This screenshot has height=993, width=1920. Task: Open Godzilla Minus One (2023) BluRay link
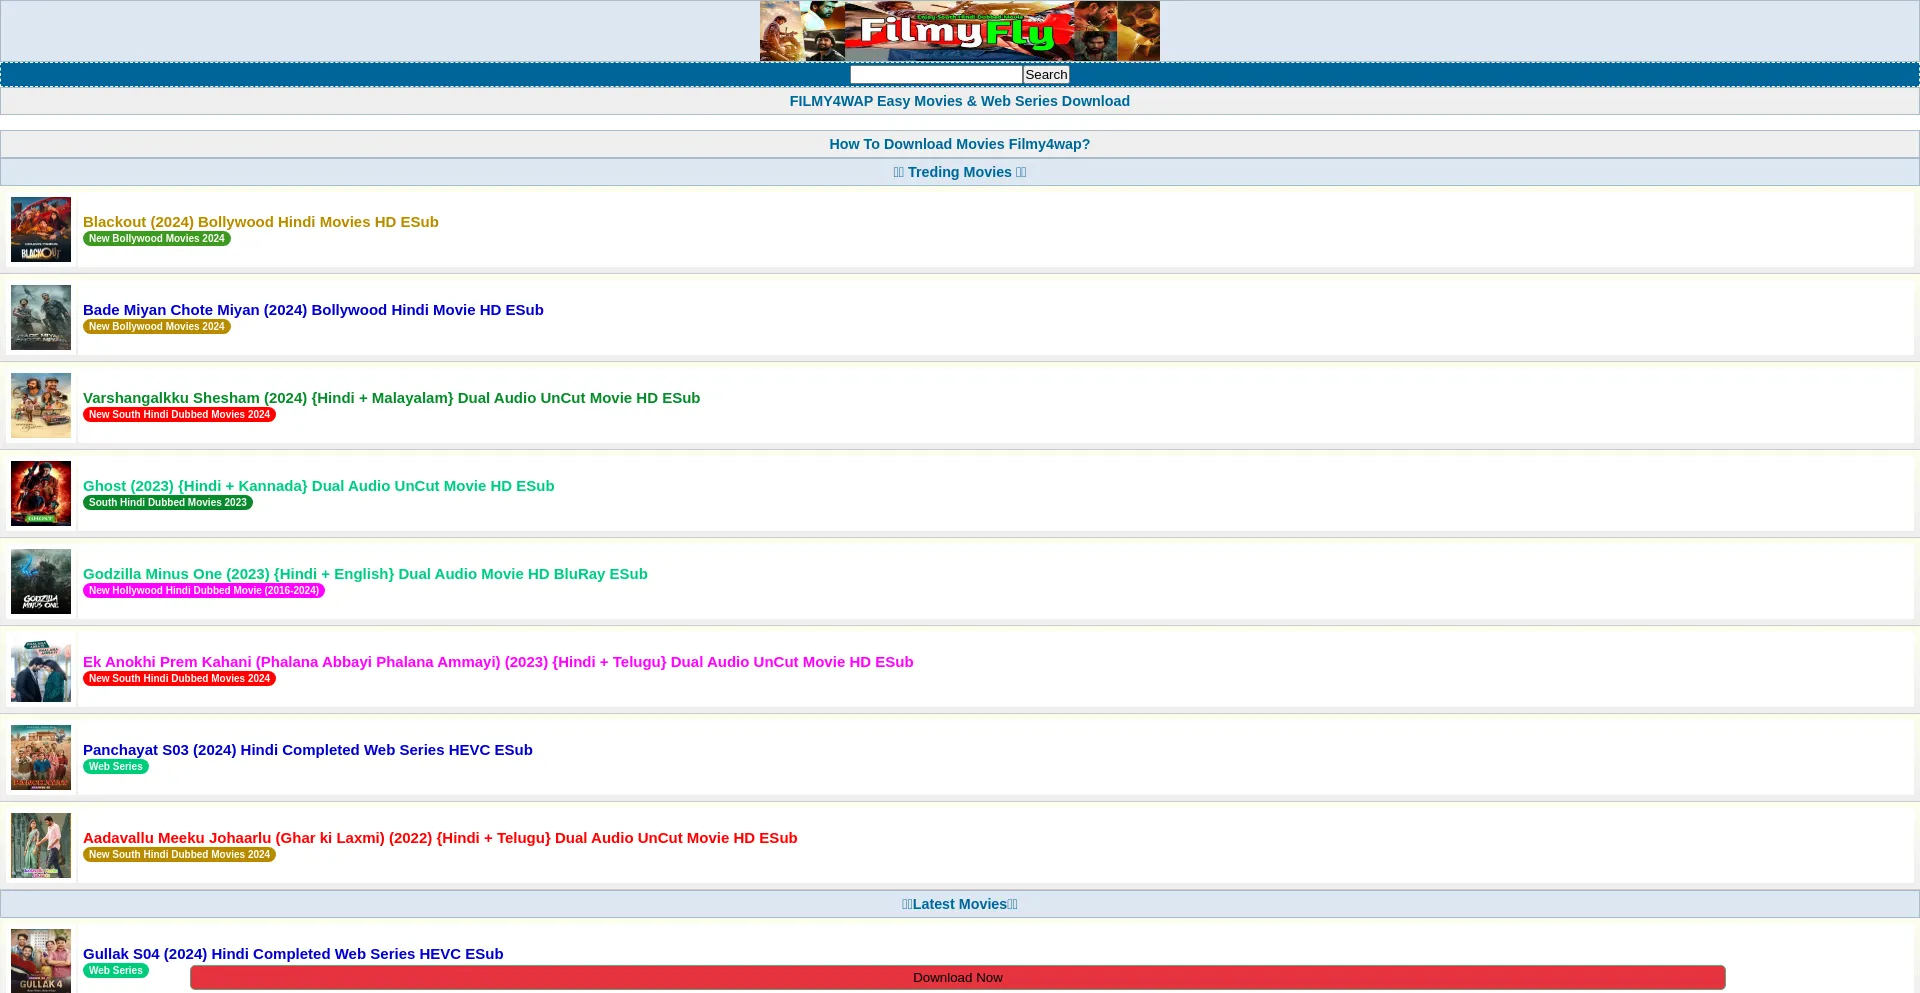365,574
